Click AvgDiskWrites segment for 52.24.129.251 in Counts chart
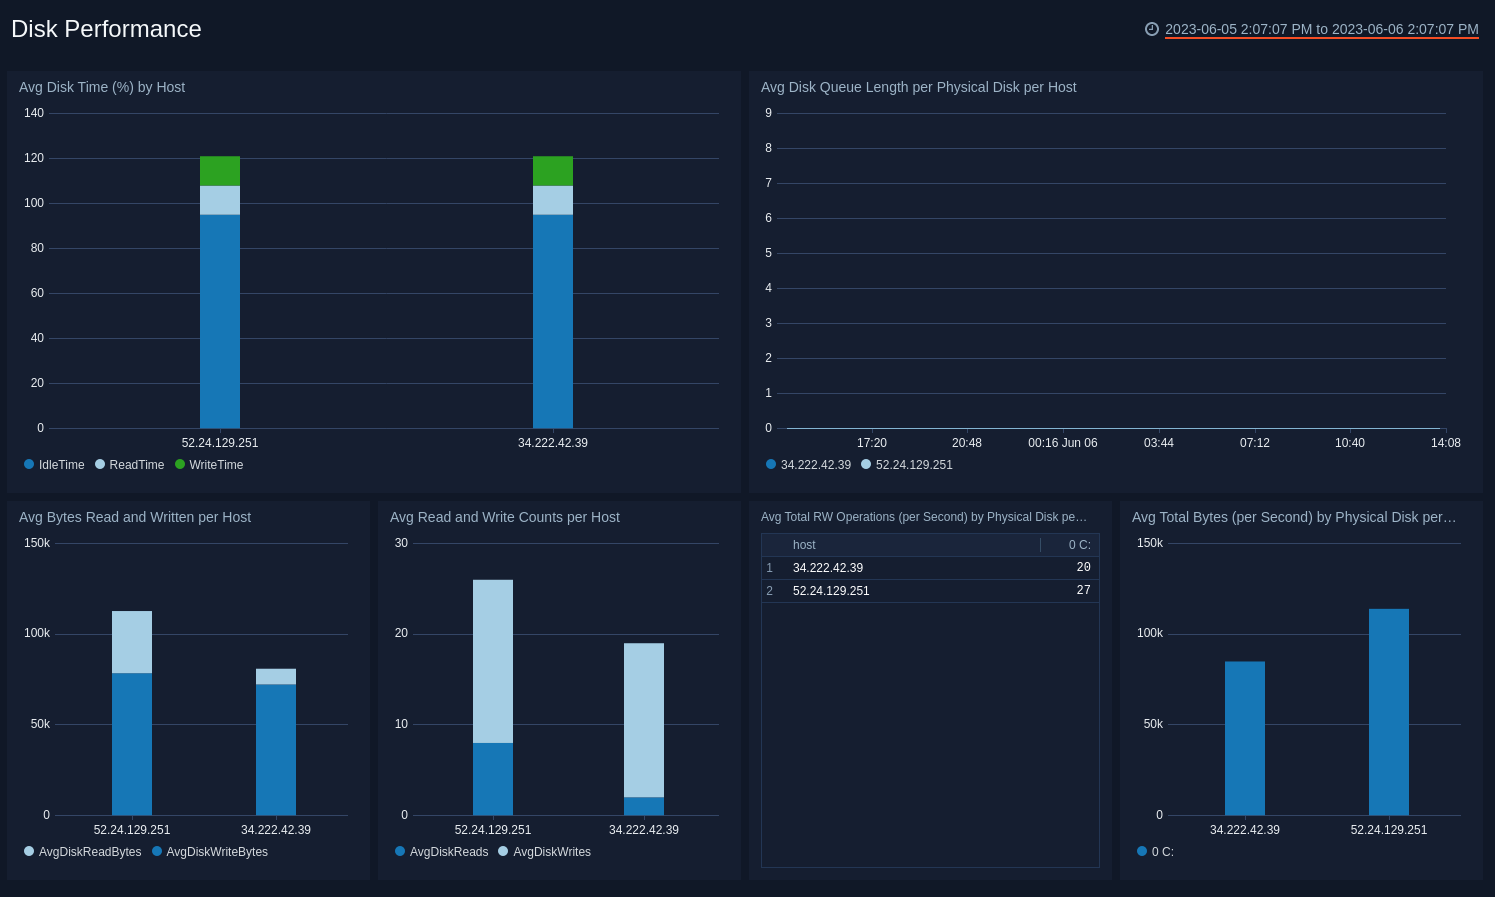 tap(493, 661)
